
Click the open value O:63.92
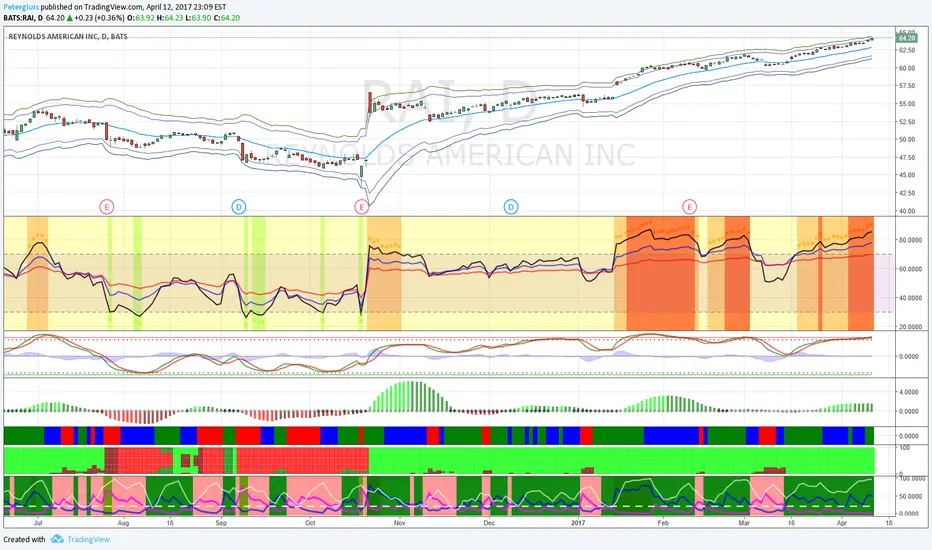(x=141, y=18)
